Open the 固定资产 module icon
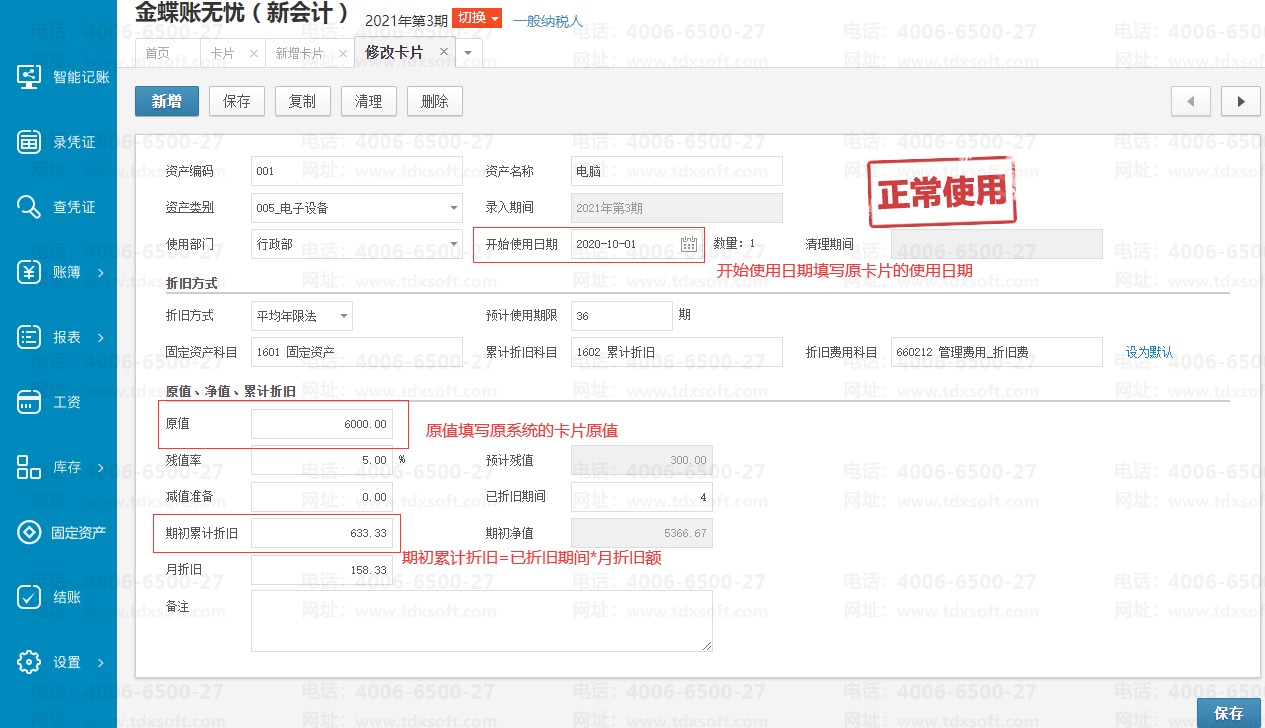Image resolution: width=1265 pixels, height=728 pixels. click(x=29, y=532)
